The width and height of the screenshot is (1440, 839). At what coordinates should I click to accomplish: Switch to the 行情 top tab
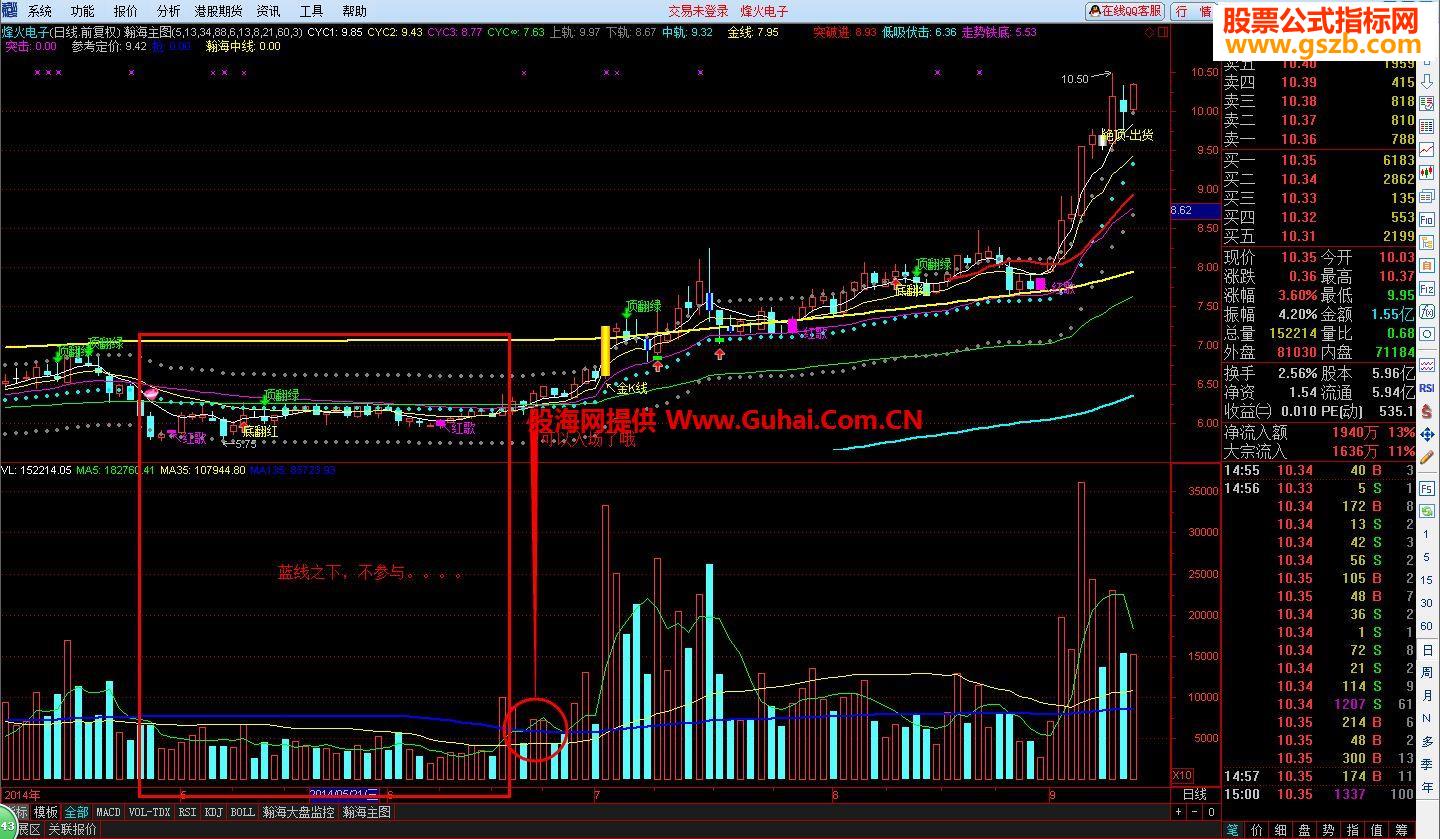pos(1193,11)
